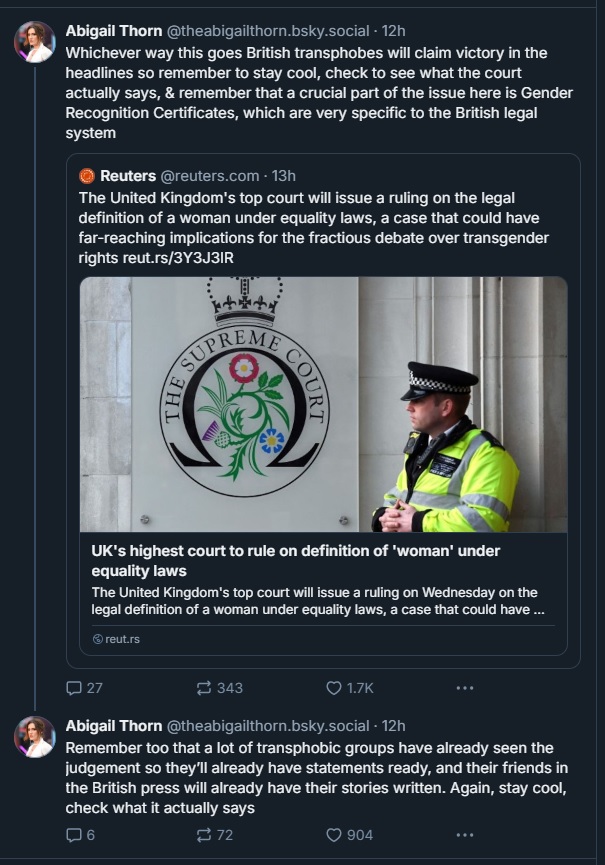
Task: Click the first post's 12h timestamp
Action: coord(393,30)
